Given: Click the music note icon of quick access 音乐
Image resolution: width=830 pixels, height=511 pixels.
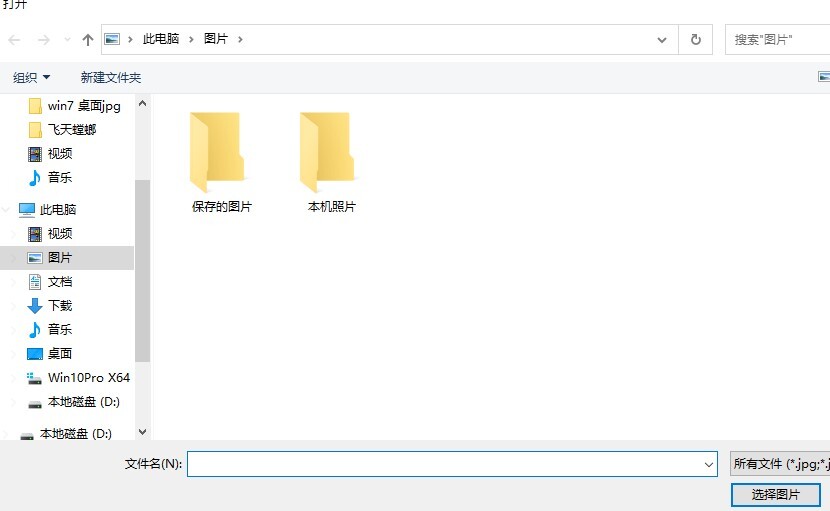Looking at the screenshot, I should click(34, 178).
